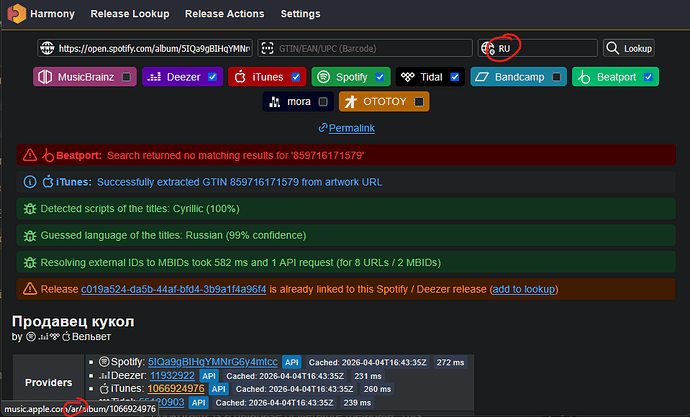Click the Beatport logo icon in provider badge
The width and height of the screenshot is (690, 417).
(x=584, y=77)
